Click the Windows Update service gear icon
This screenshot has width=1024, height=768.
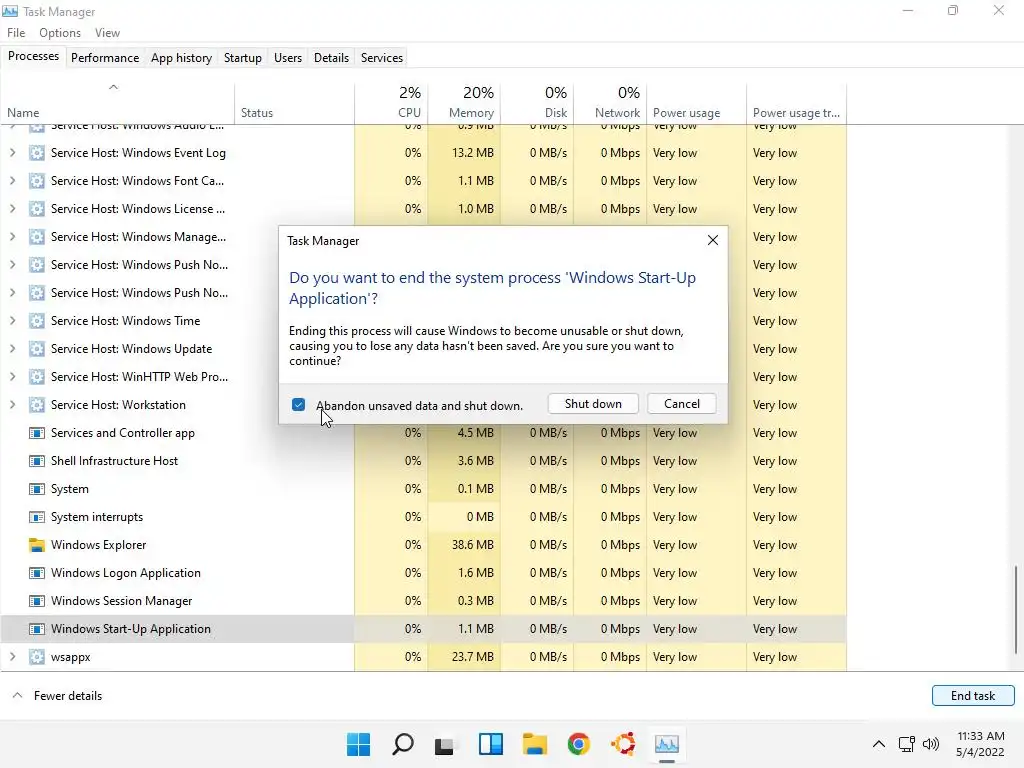pyautogui.click(x=37, y=349)
